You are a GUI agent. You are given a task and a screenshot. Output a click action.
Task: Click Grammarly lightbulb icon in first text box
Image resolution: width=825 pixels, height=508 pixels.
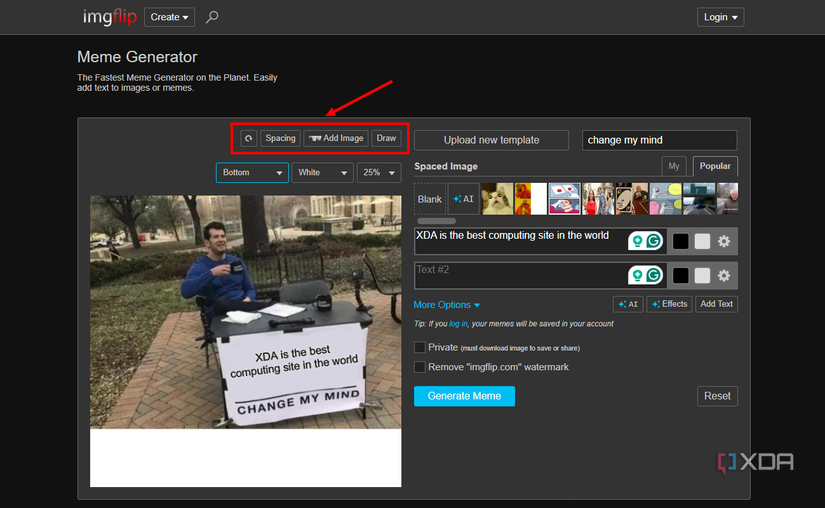tap(637, 241)
